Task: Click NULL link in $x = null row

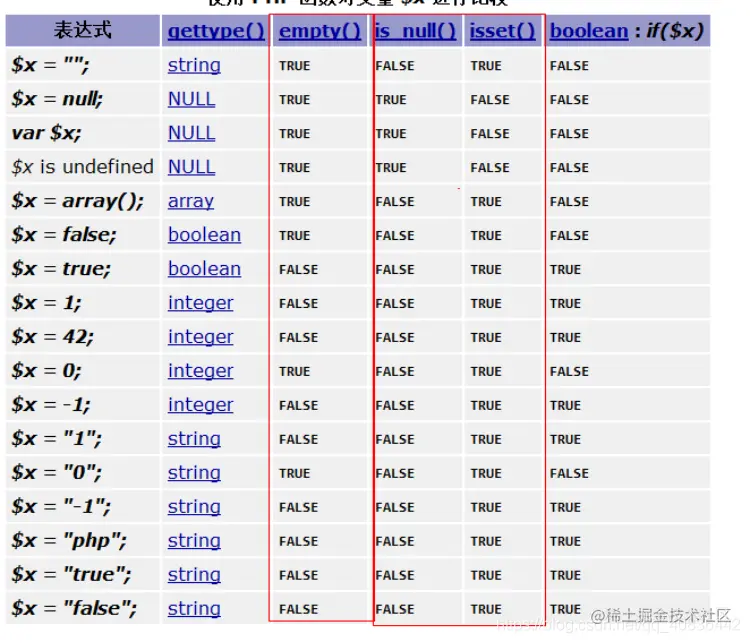Action: point(191,99)
